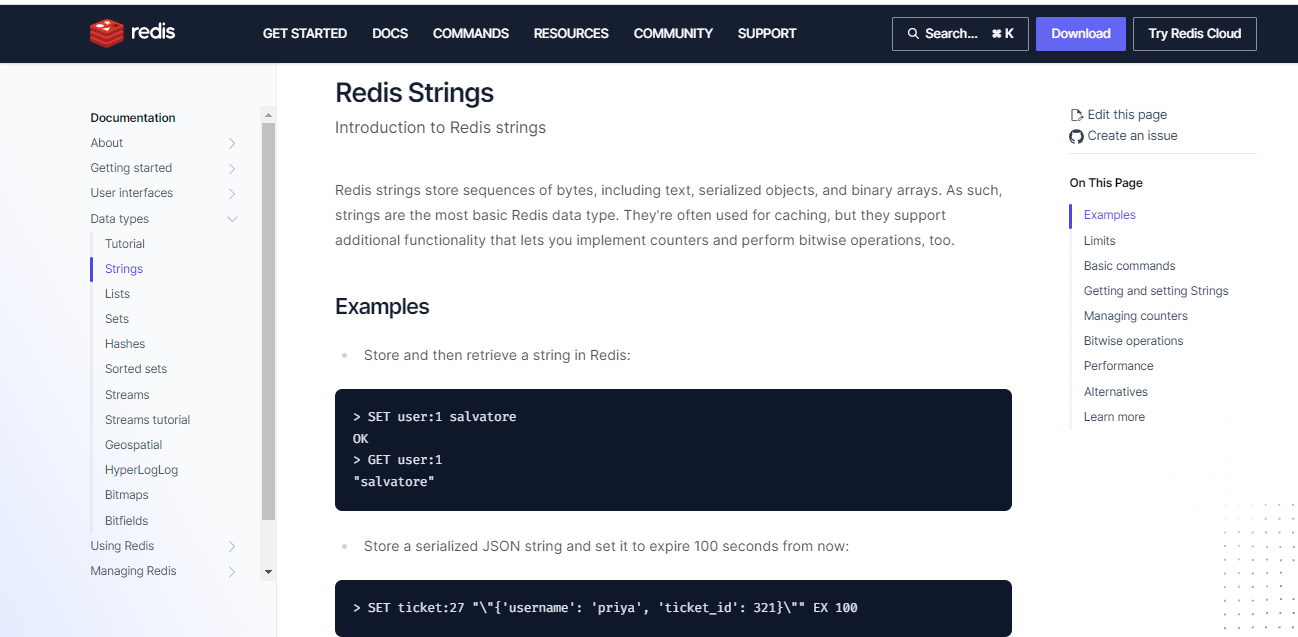Jump to Limits section
Viewport: 1298px width, 637px height.
tap(1100, 241)
